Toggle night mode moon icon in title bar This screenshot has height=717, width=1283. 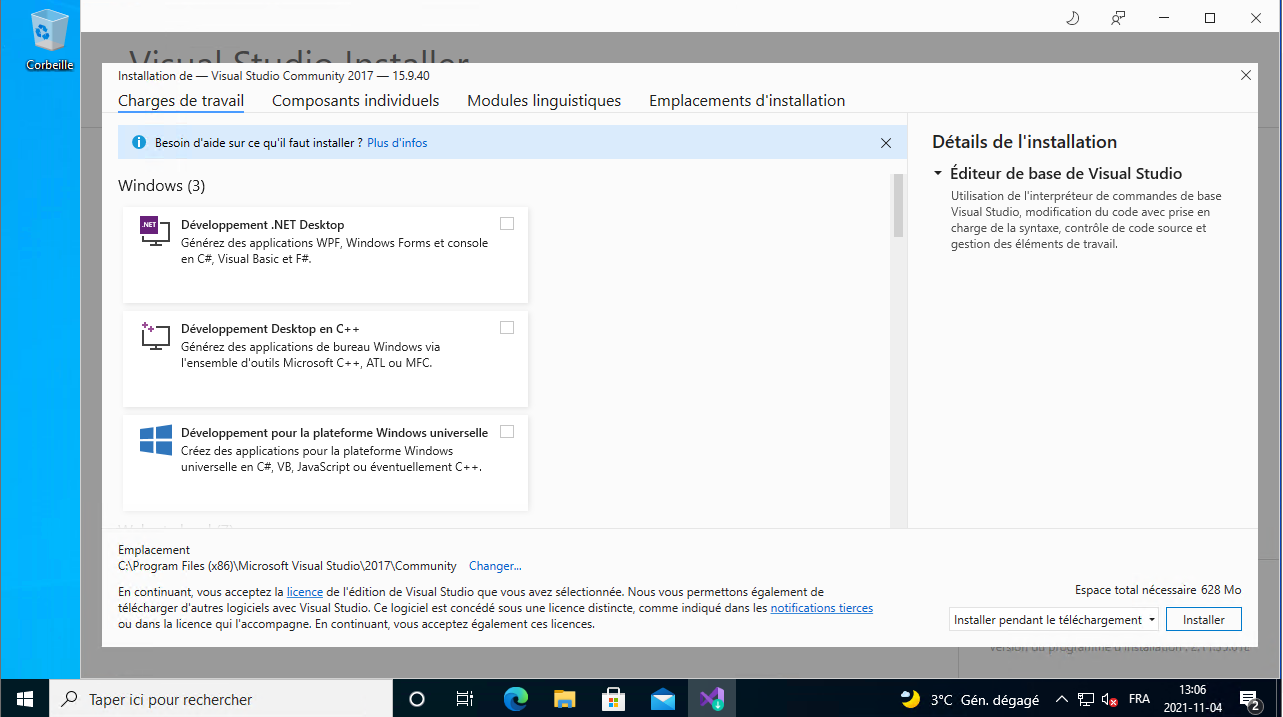coord(1073,18)
